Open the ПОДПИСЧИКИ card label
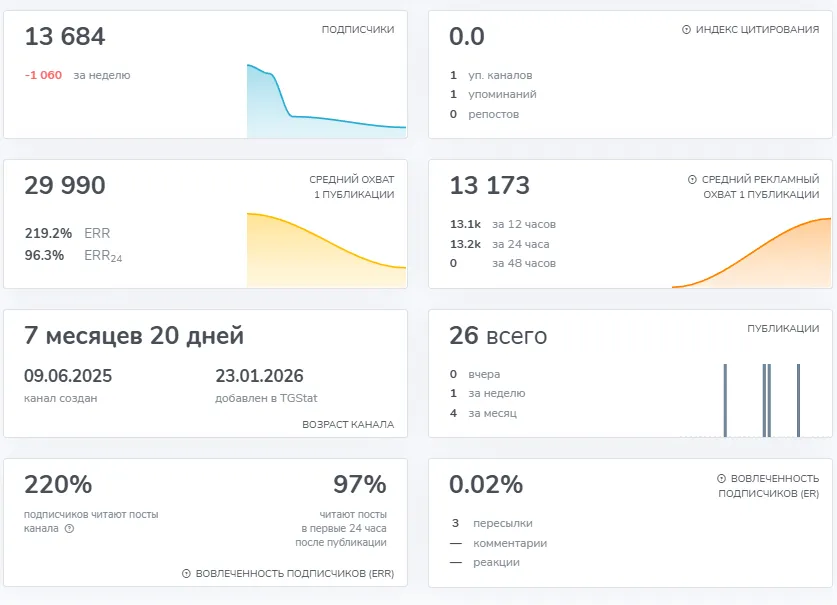The height and width of the screenshot is (605, 837). coord(358,29)
